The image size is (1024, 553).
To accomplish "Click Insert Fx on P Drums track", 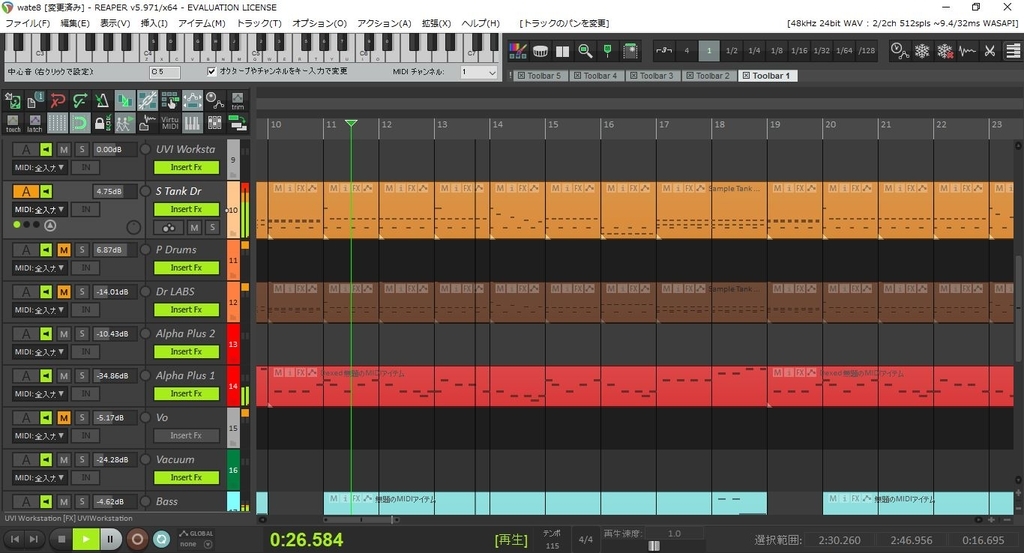I will pos(186,268).
